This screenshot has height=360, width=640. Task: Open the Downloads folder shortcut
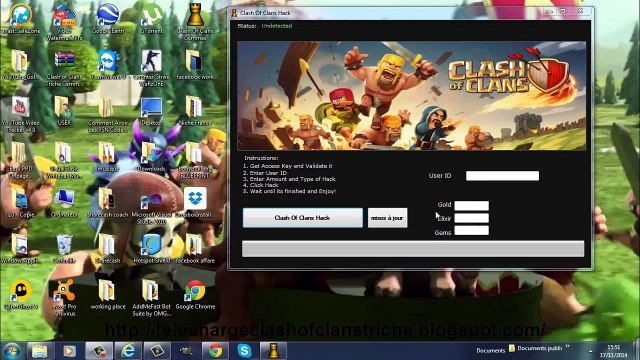click(151, 157)
